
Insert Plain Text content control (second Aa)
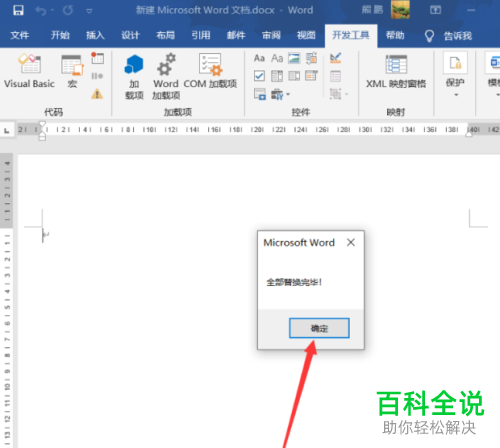(277, 58)
